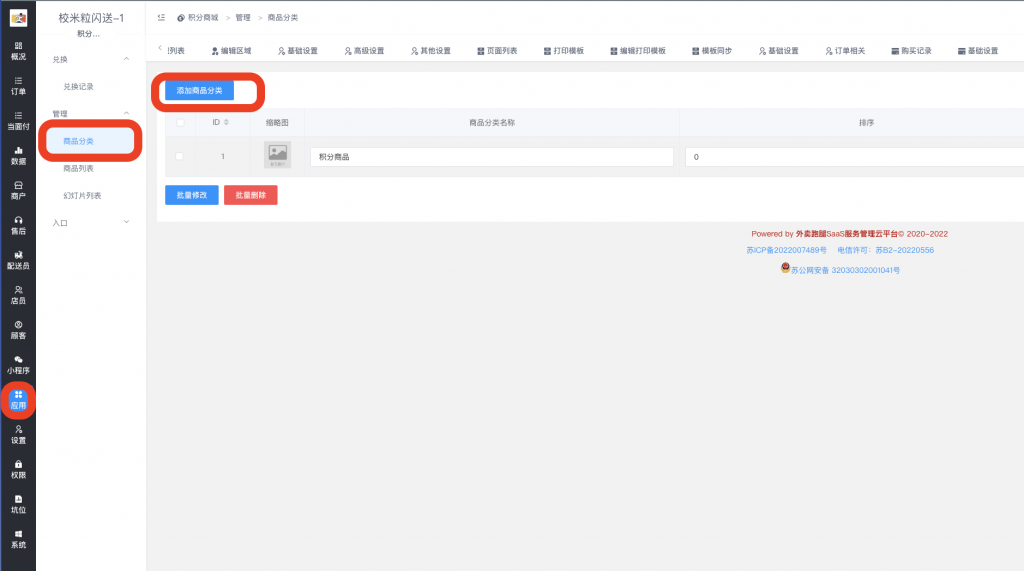
Task: Open the 基础设置 tab right after 编辑区域
Action: pos(298,50)
